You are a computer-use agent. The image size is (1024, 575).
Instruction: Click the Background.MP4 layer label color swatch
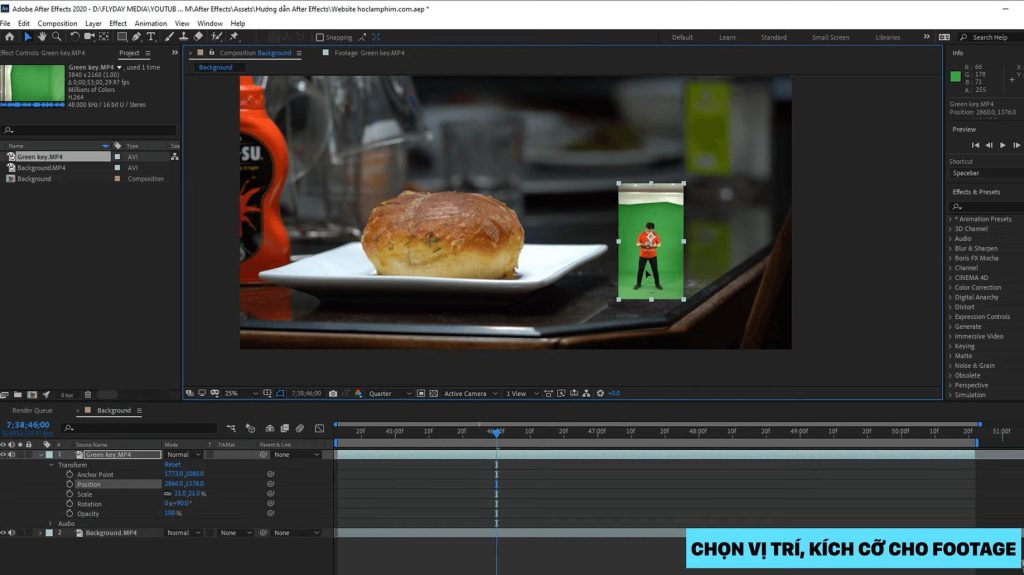(50, 533)
